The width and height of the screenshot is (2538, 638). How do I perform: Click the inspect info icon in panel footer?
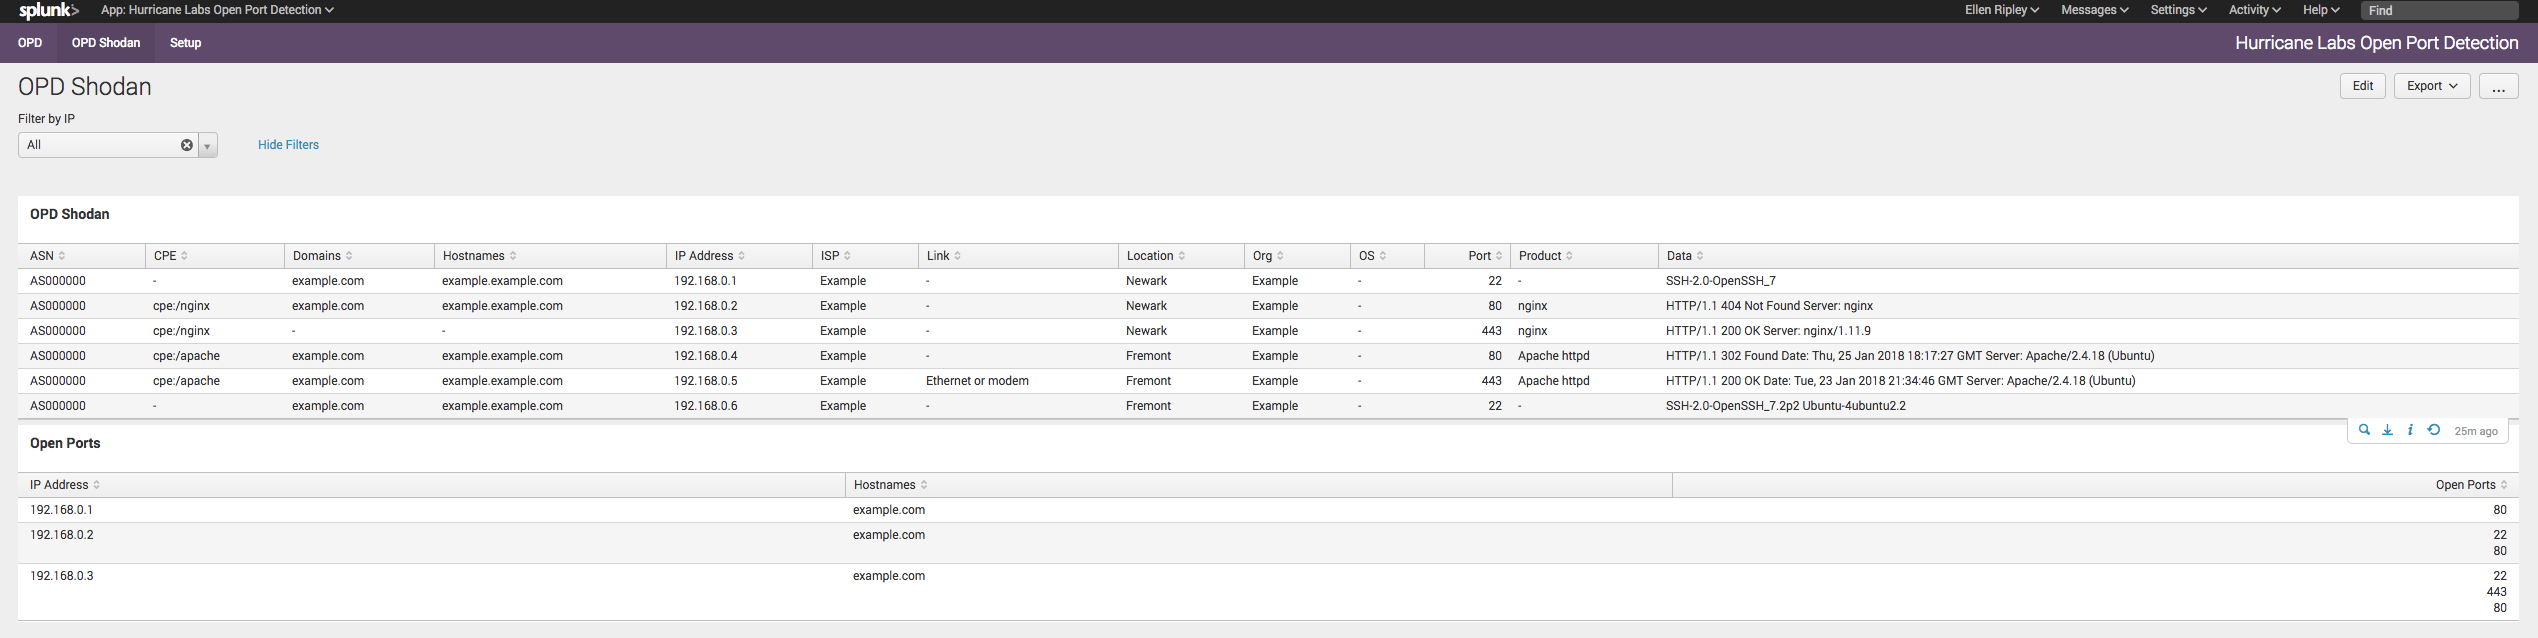pyautogui.click(x=2410, y=430)
